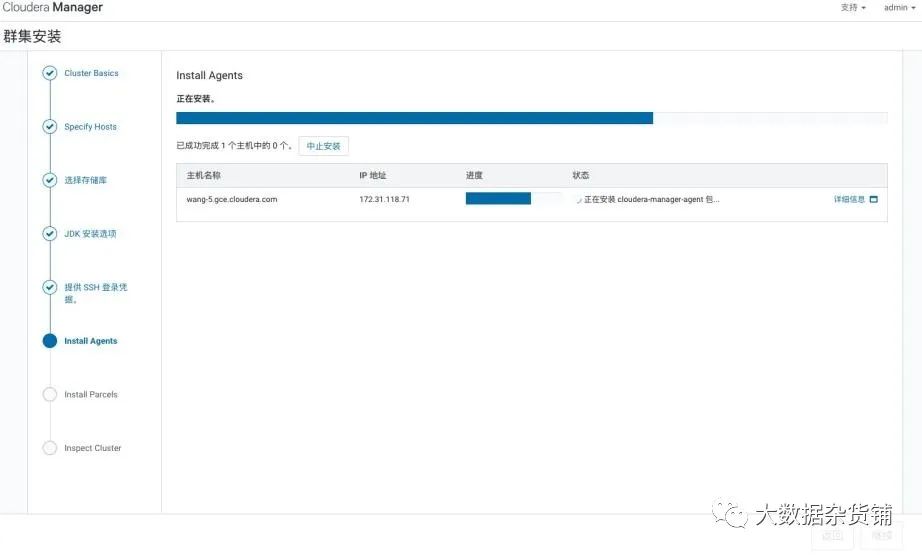Click the 群集安装 page title
The image size is (922, 555).
(32, 36)
